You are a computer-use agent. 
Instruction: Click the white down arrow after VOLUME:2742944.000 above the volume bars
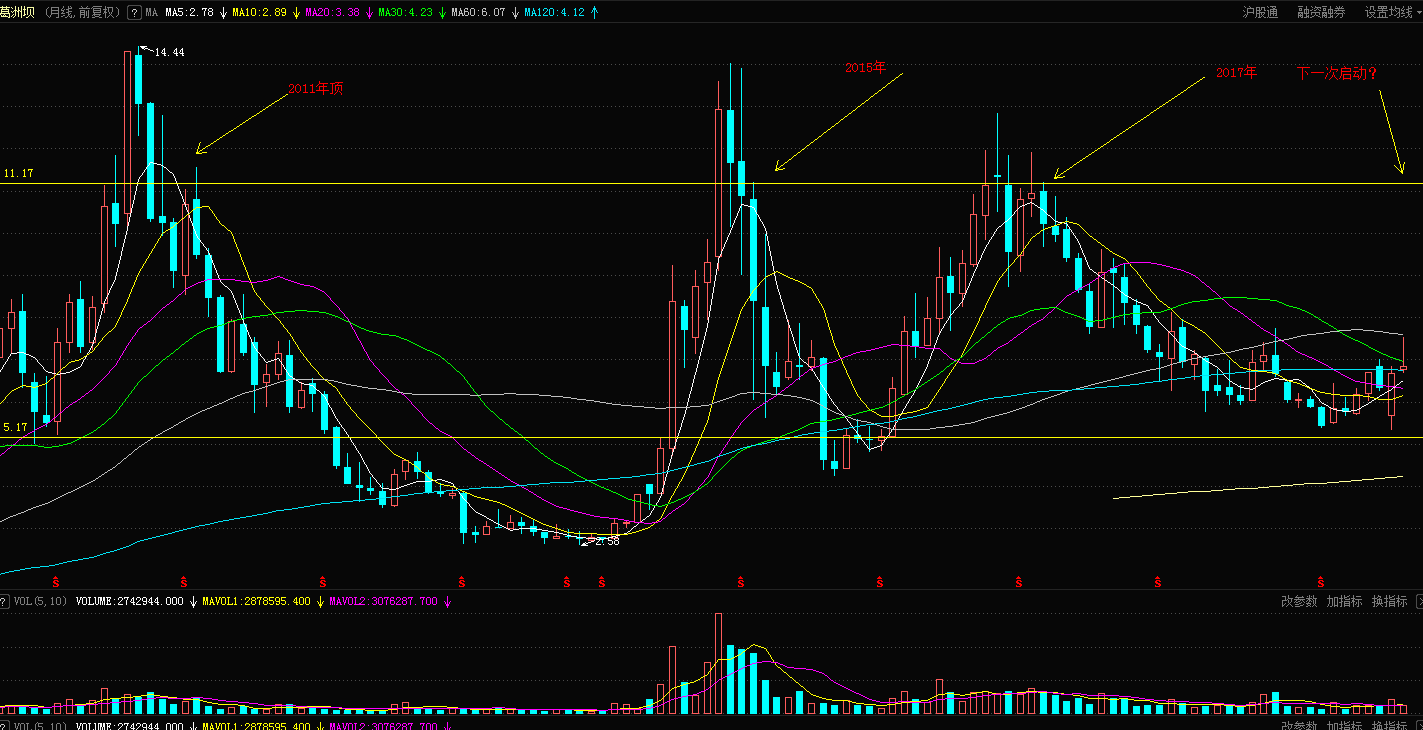(193, 601)
